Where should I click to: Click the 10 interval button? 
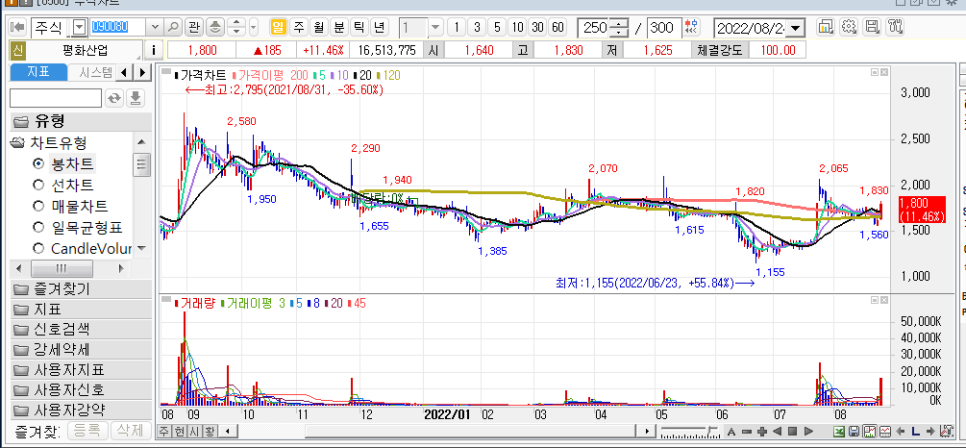(518, 28)
